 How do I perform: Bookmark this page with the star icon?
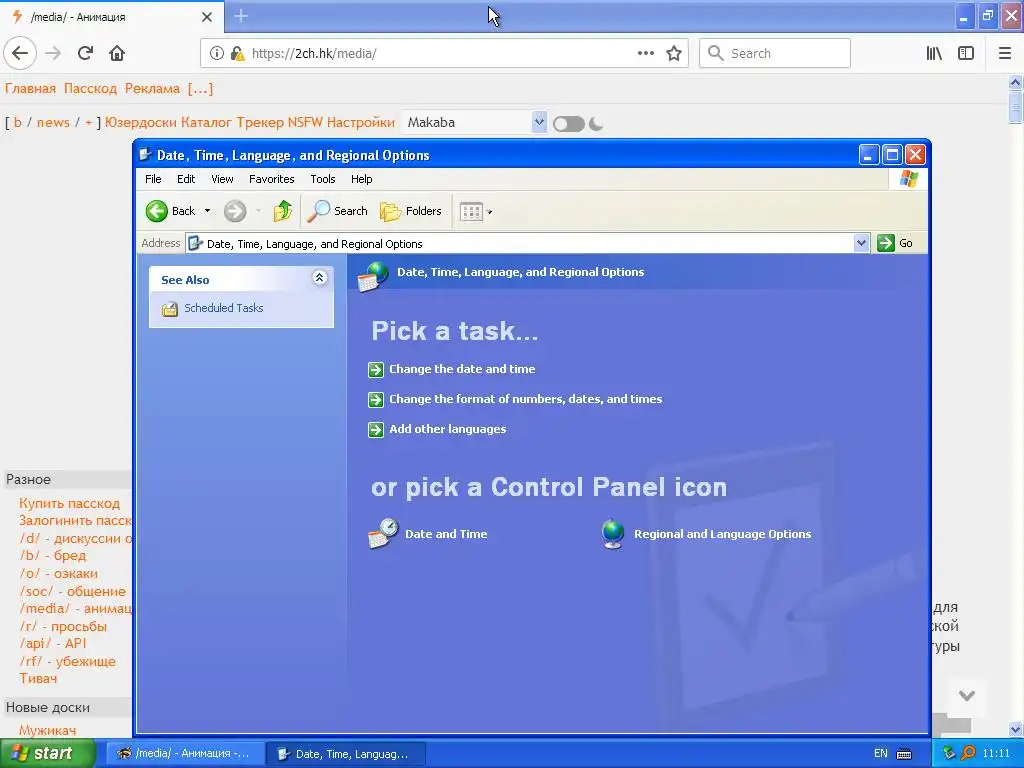tap(674, 53)
